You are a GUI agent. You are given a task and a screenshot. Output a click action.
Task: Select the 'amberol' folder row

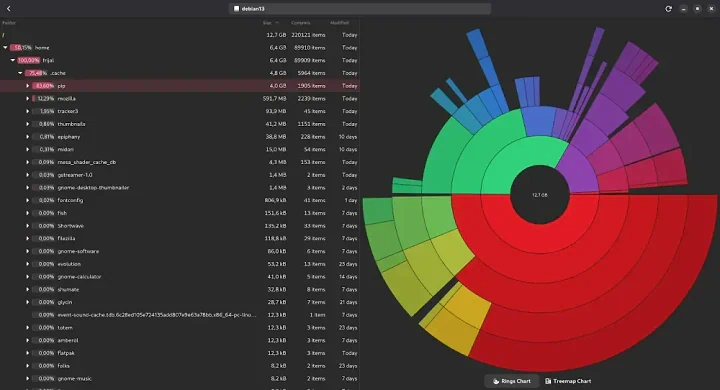click(x=180, y=340)
